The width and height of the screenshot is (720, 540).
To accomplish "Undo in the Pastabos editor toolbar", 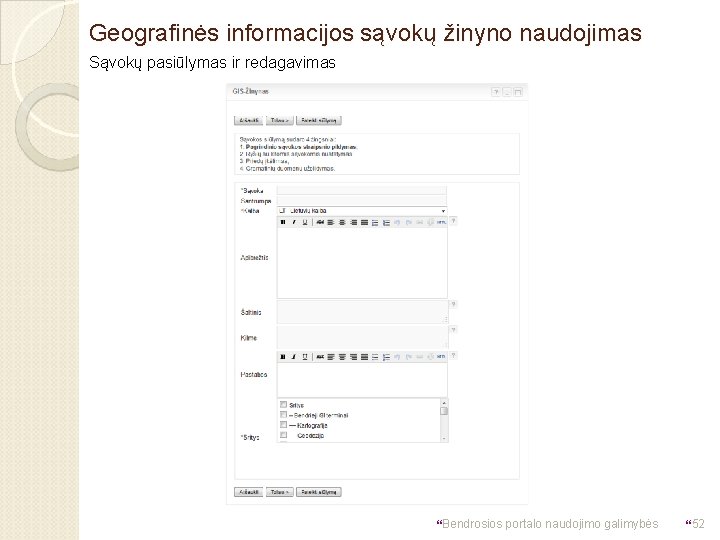I will (x=397, y=357).
